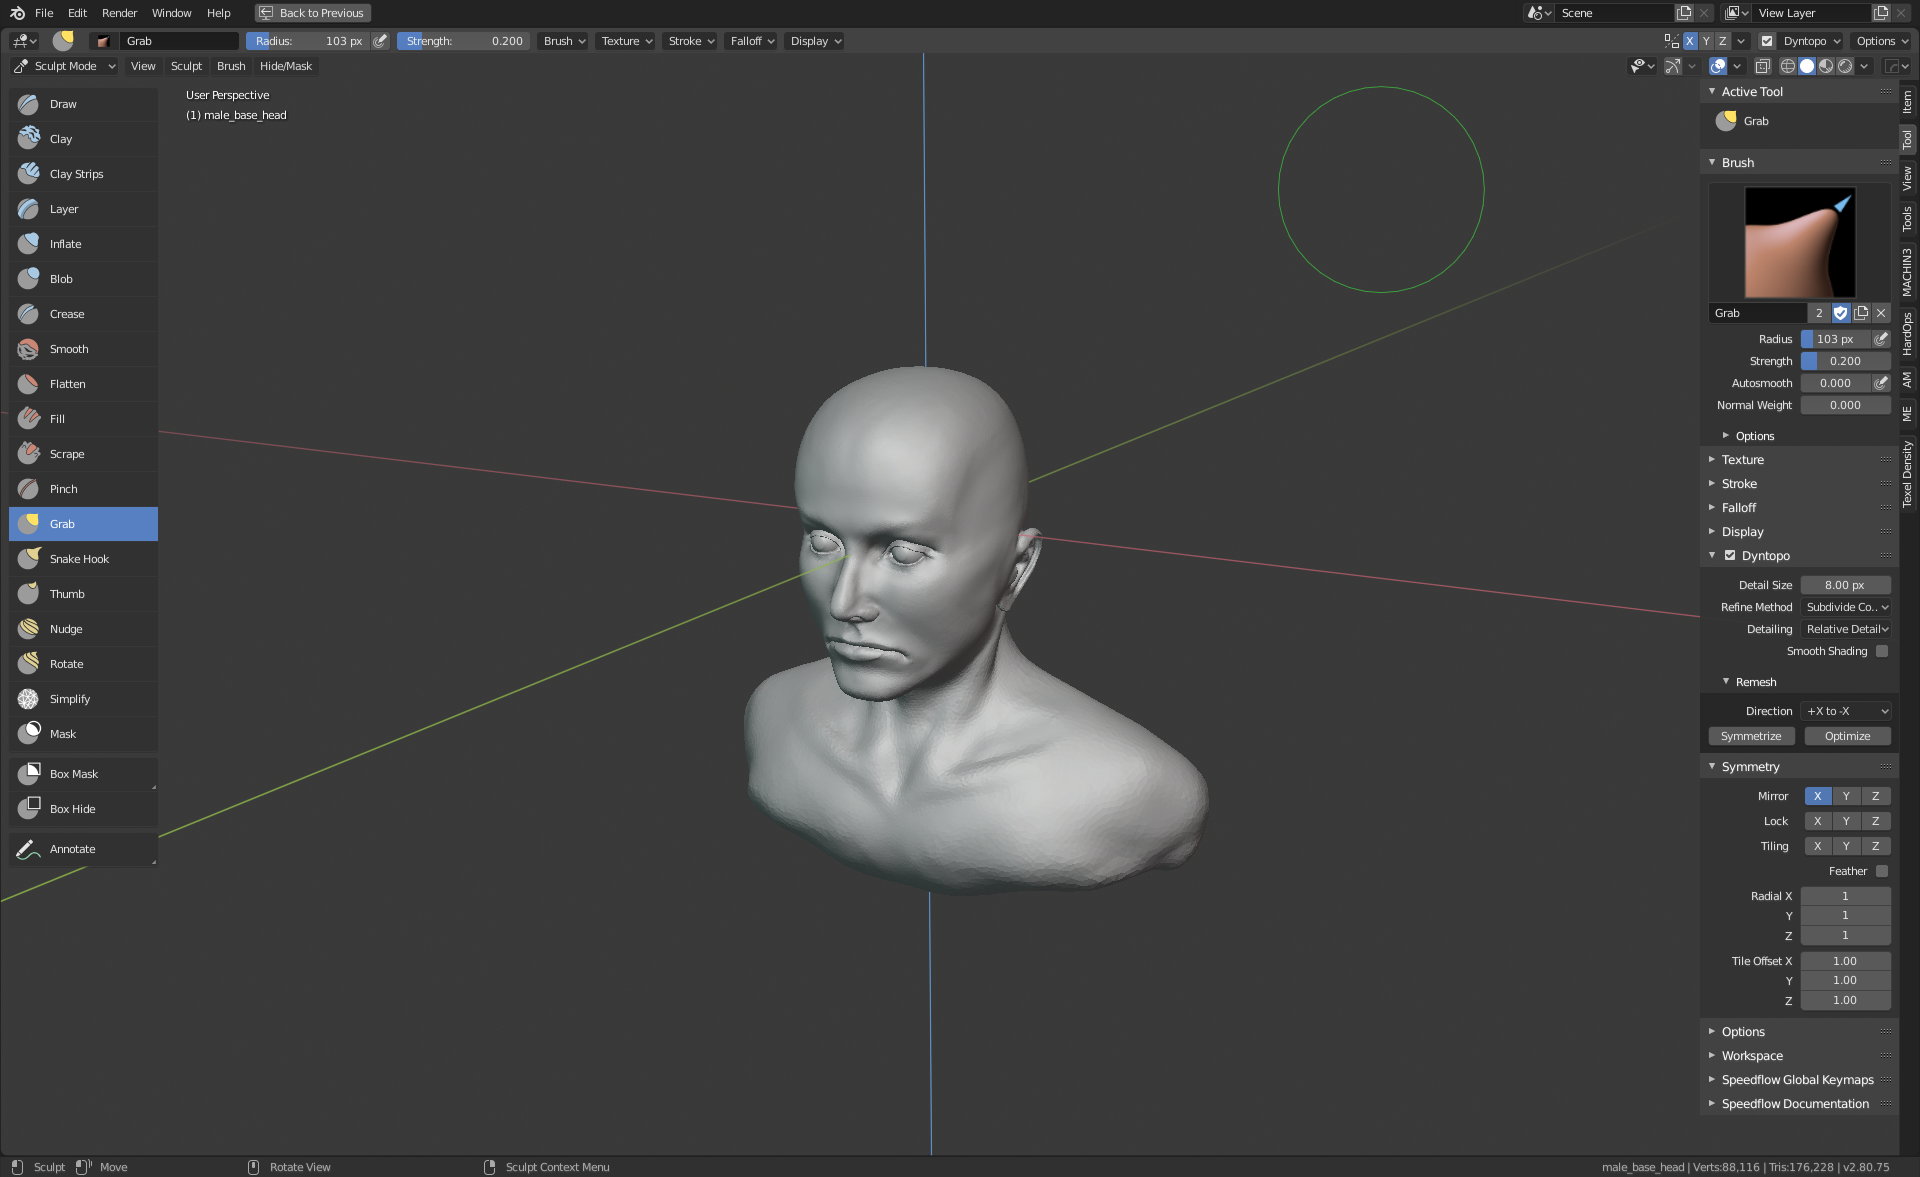Select the Box Mask tool
The height and width of the screenshot is (1177, 1920).
[x=74, y=774]
